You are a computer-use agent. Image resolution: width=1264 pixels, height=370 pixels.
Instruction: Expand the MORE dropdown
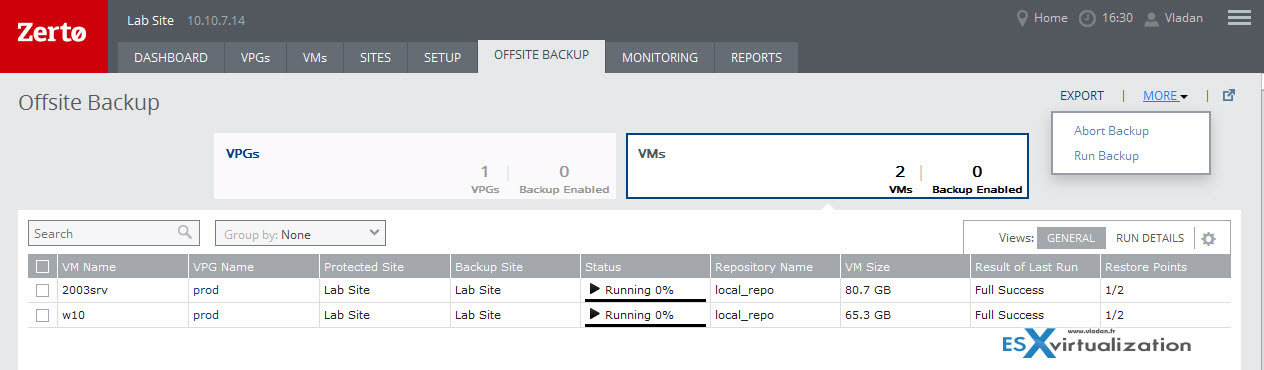coord(1165,96)
